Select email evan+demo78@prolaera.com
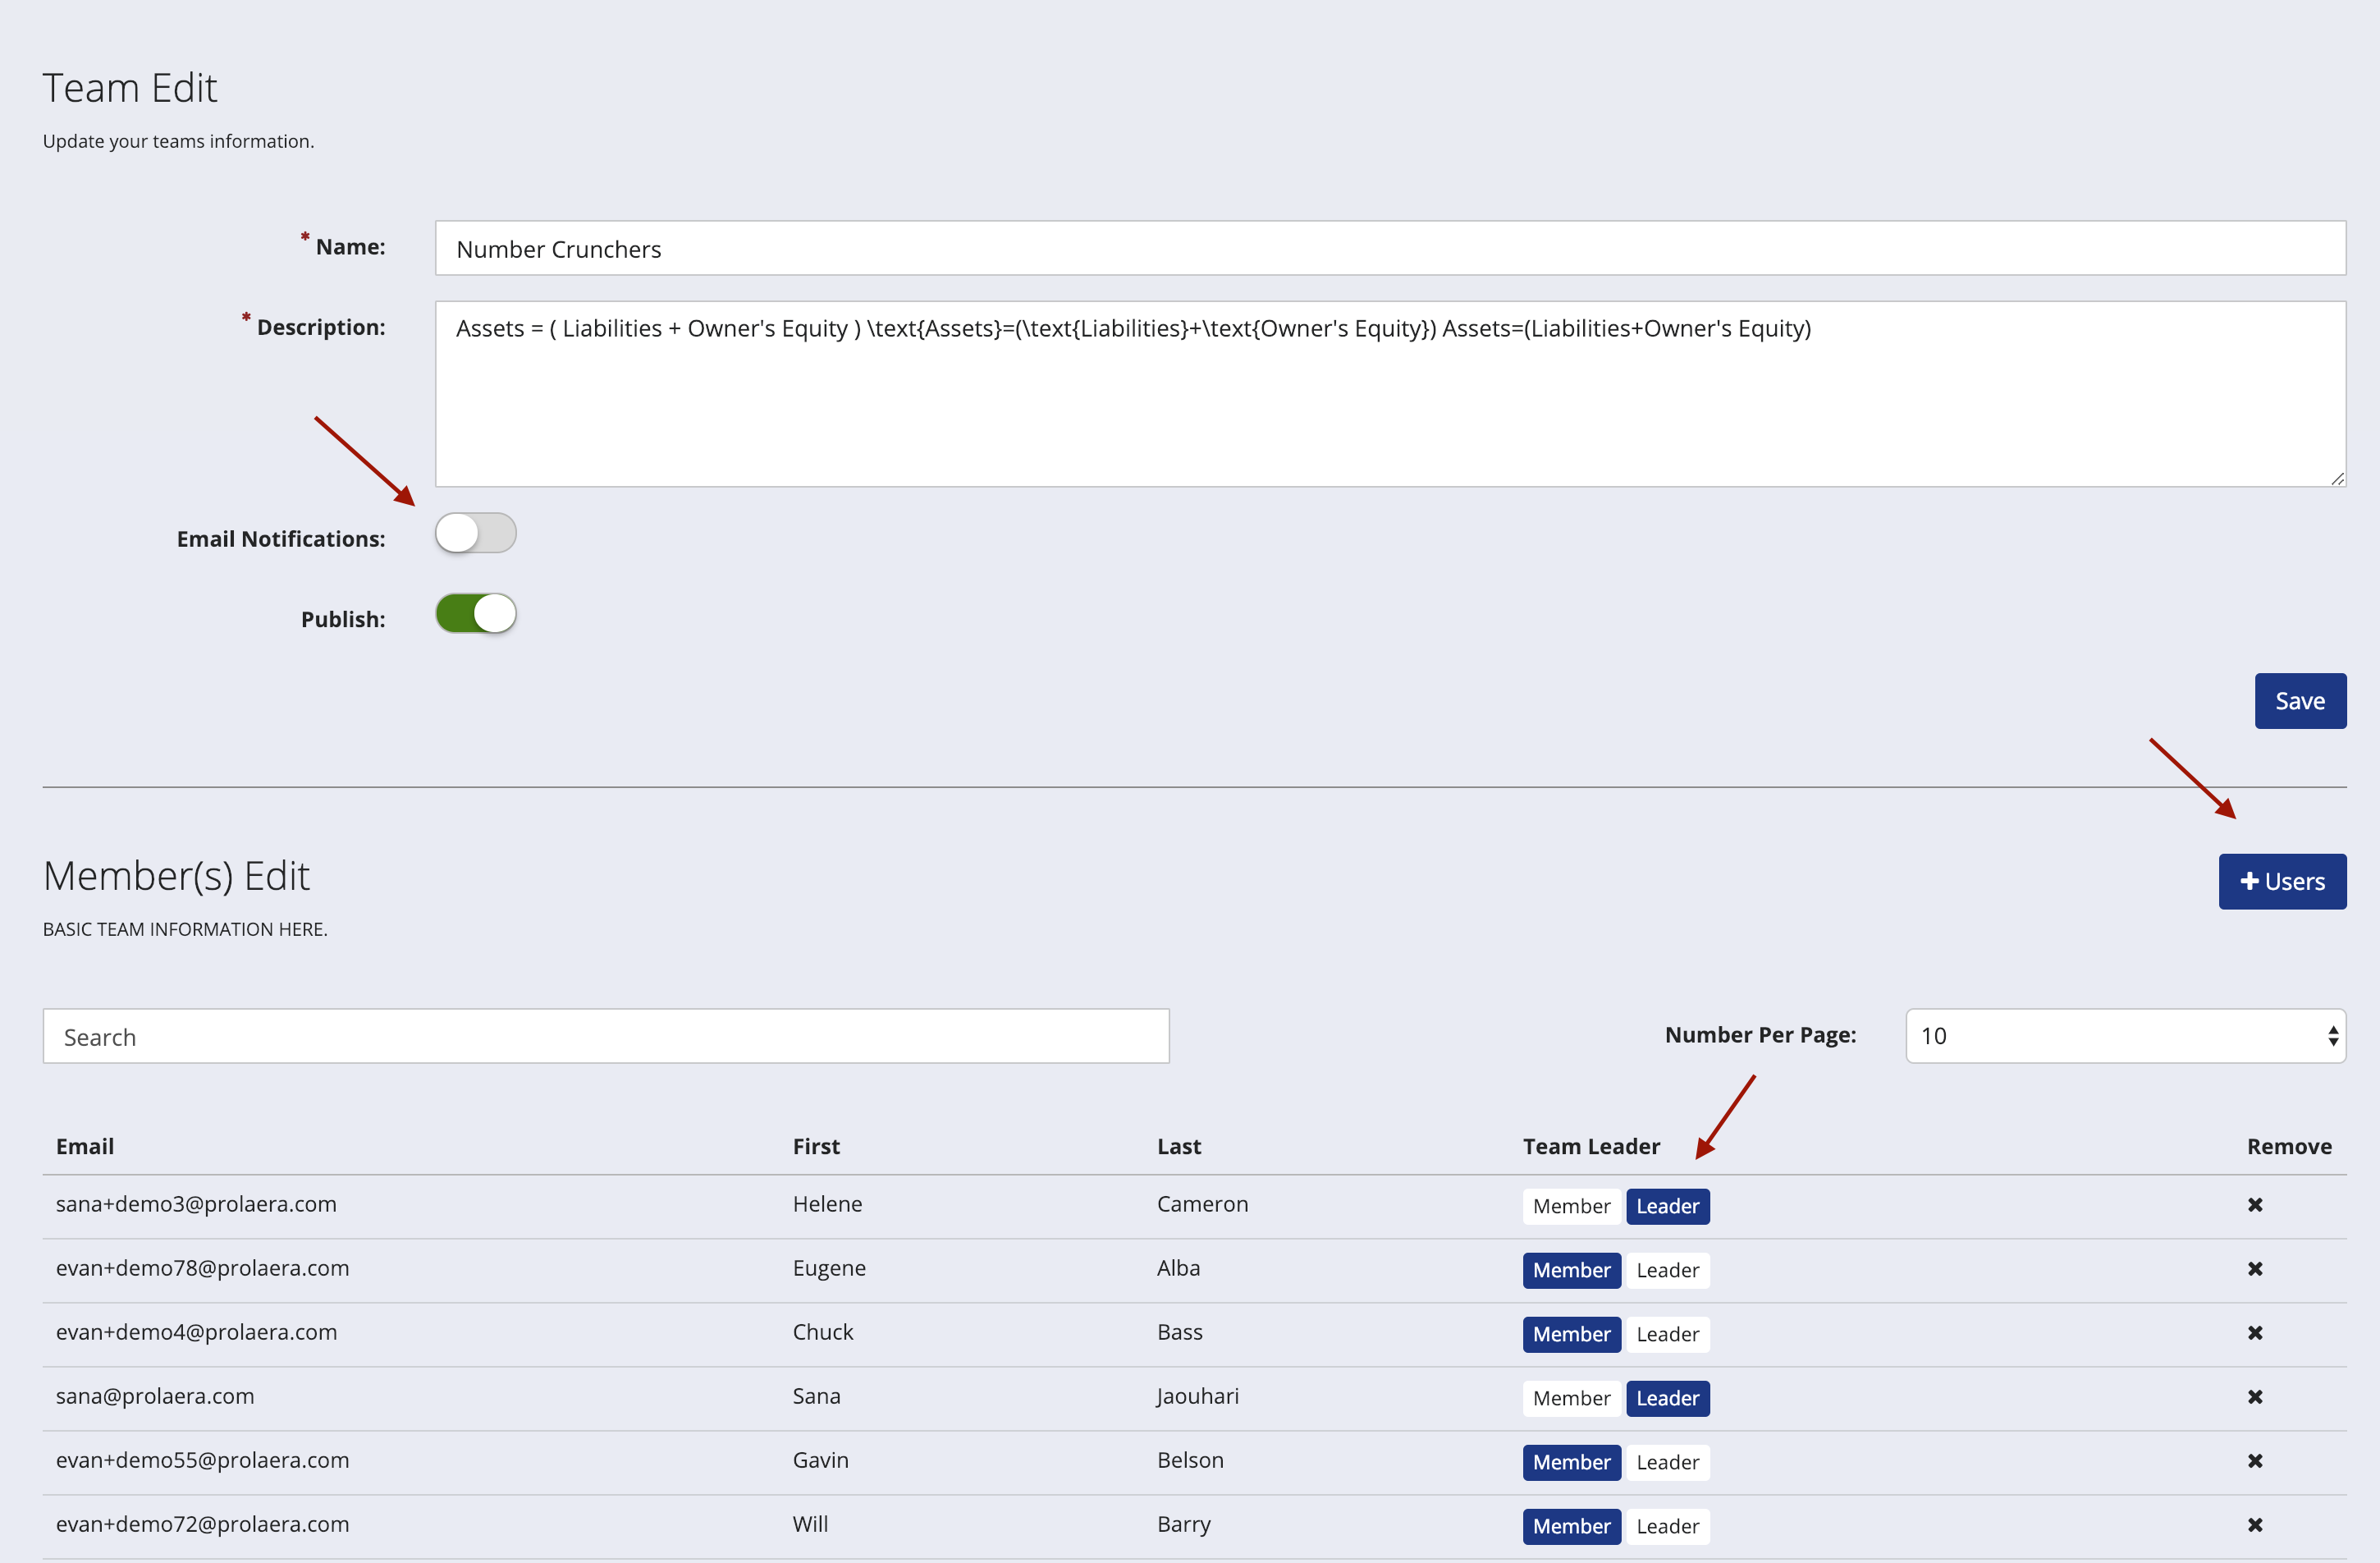Screen dimensions: 2380x1563 pos(203,1268)
